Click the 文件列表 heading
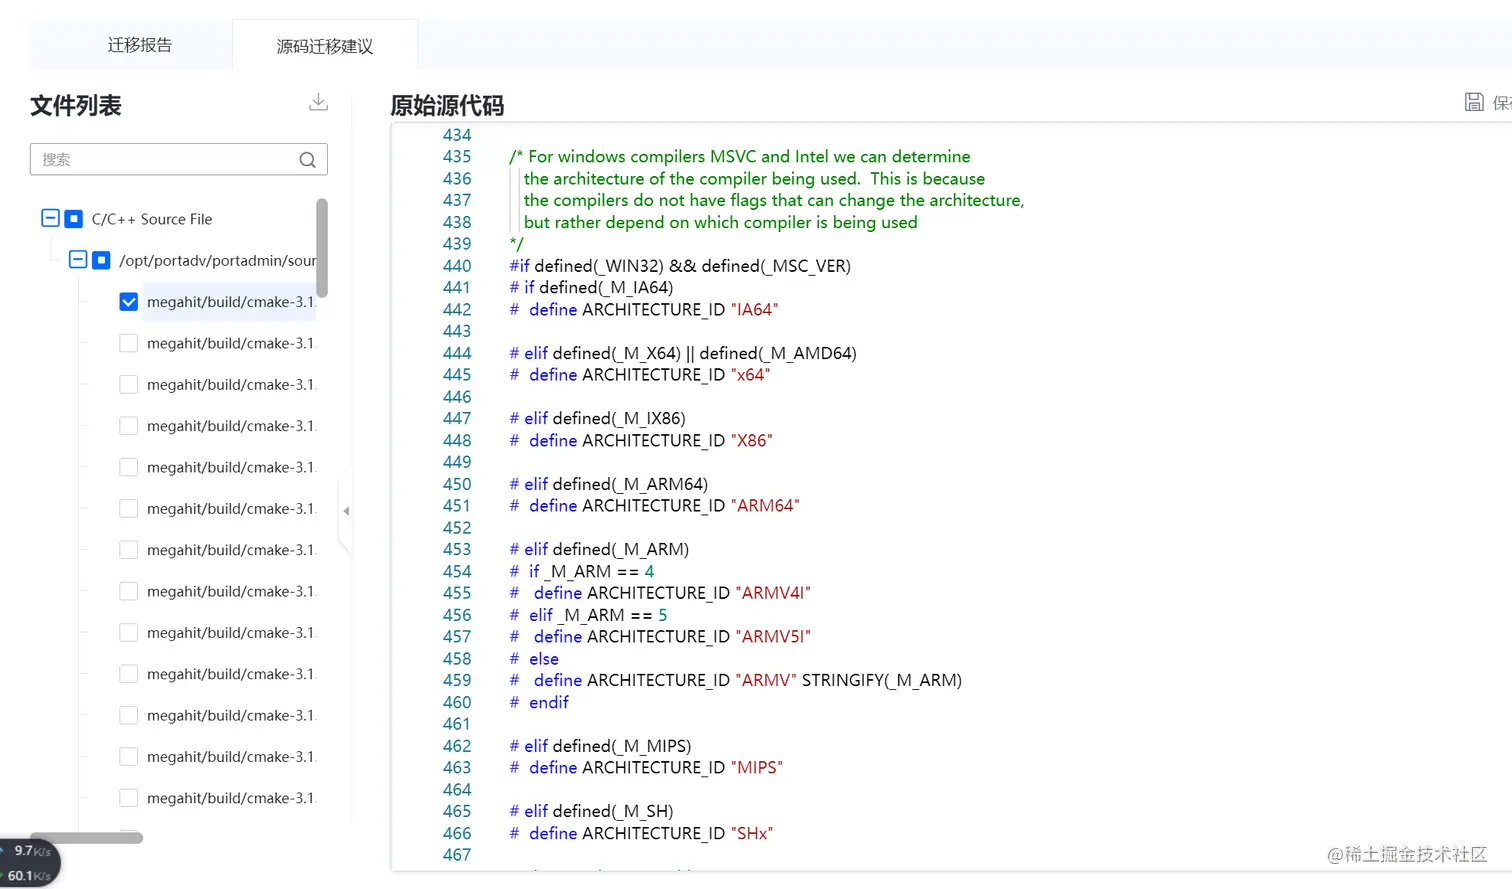 (76, 106)
